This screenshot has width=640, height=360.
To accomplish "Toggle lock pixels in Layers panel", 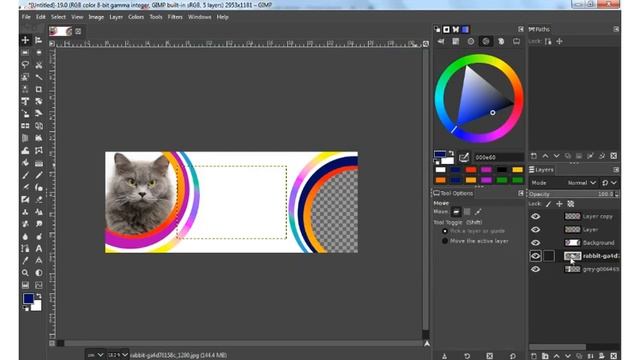I will coord(548,204).
